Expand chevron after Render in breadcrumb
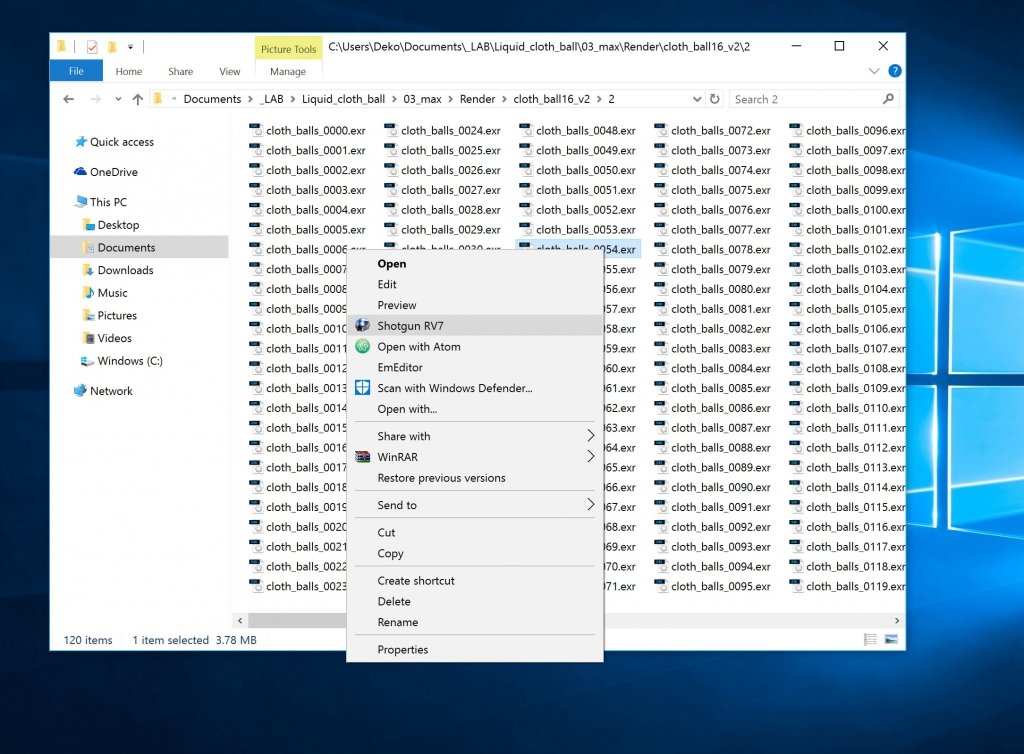 (504, 99)
